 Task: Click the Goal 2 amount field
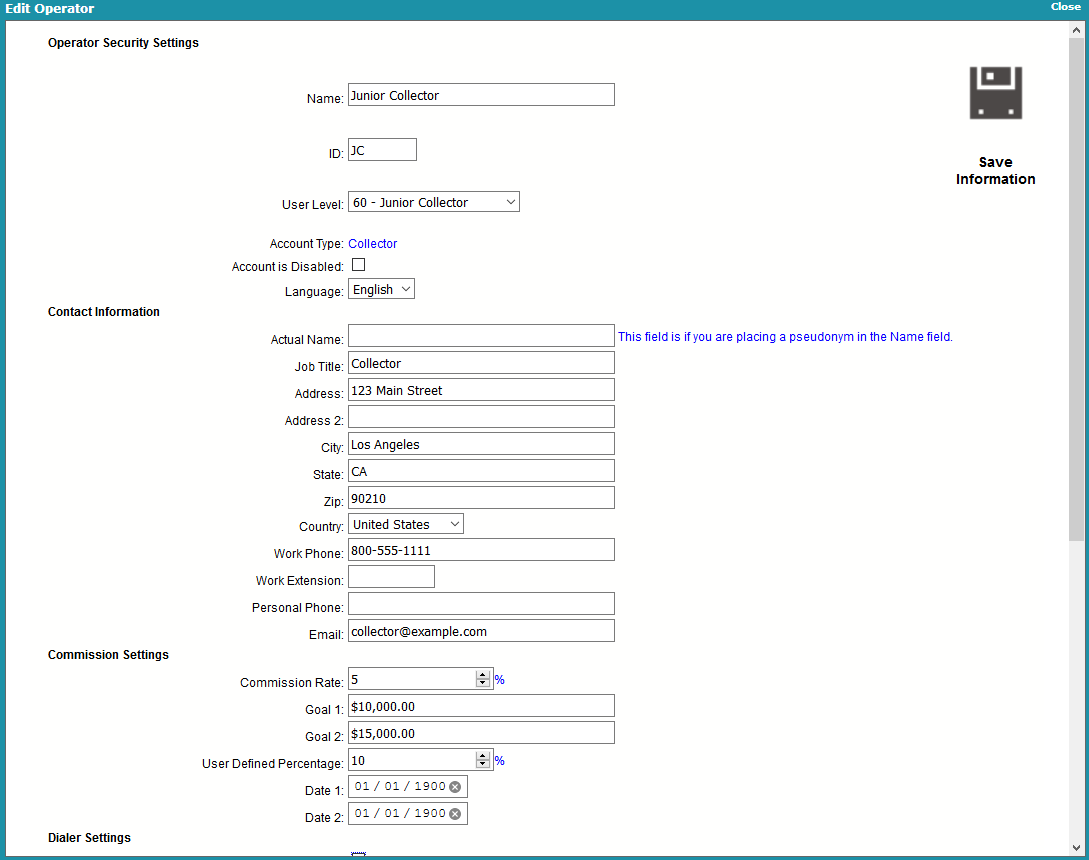(x=481, y=734)
